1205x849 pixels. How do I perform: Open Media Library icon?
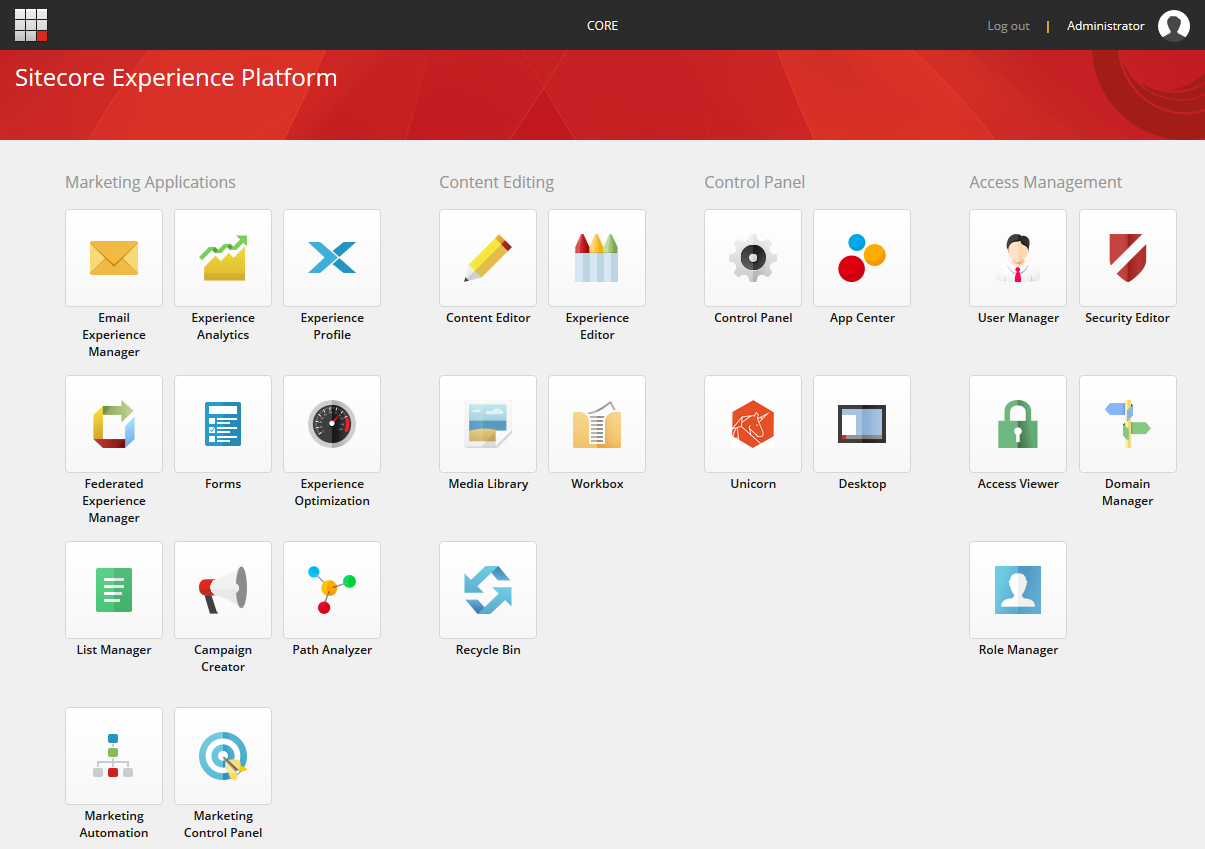point(488,424)
